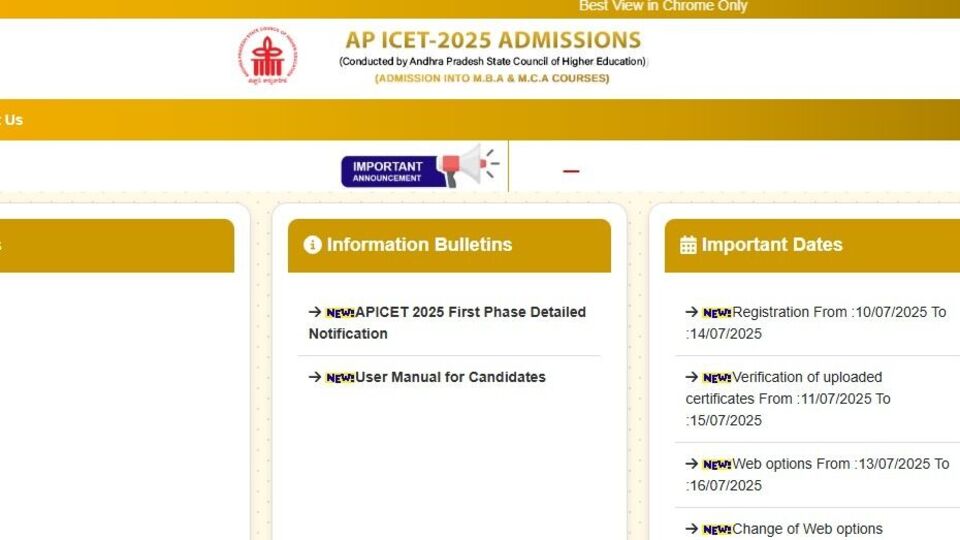Screen dimensions: 960x540
Task: Click the arrow icon before First Phase Notification
Action: [315, 312]
